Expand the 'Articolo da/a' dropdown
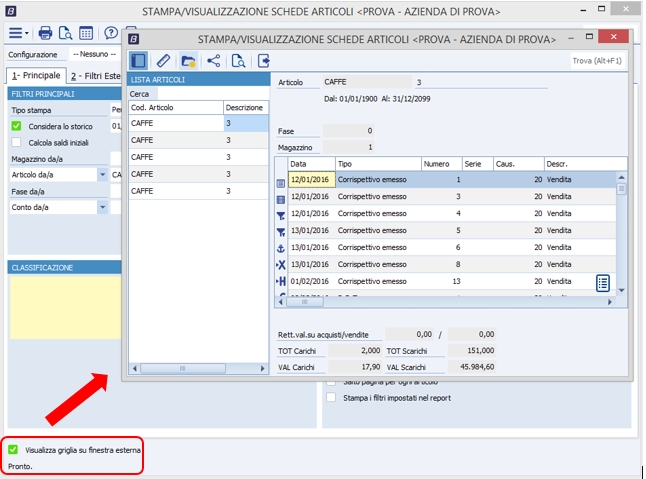 102,175
